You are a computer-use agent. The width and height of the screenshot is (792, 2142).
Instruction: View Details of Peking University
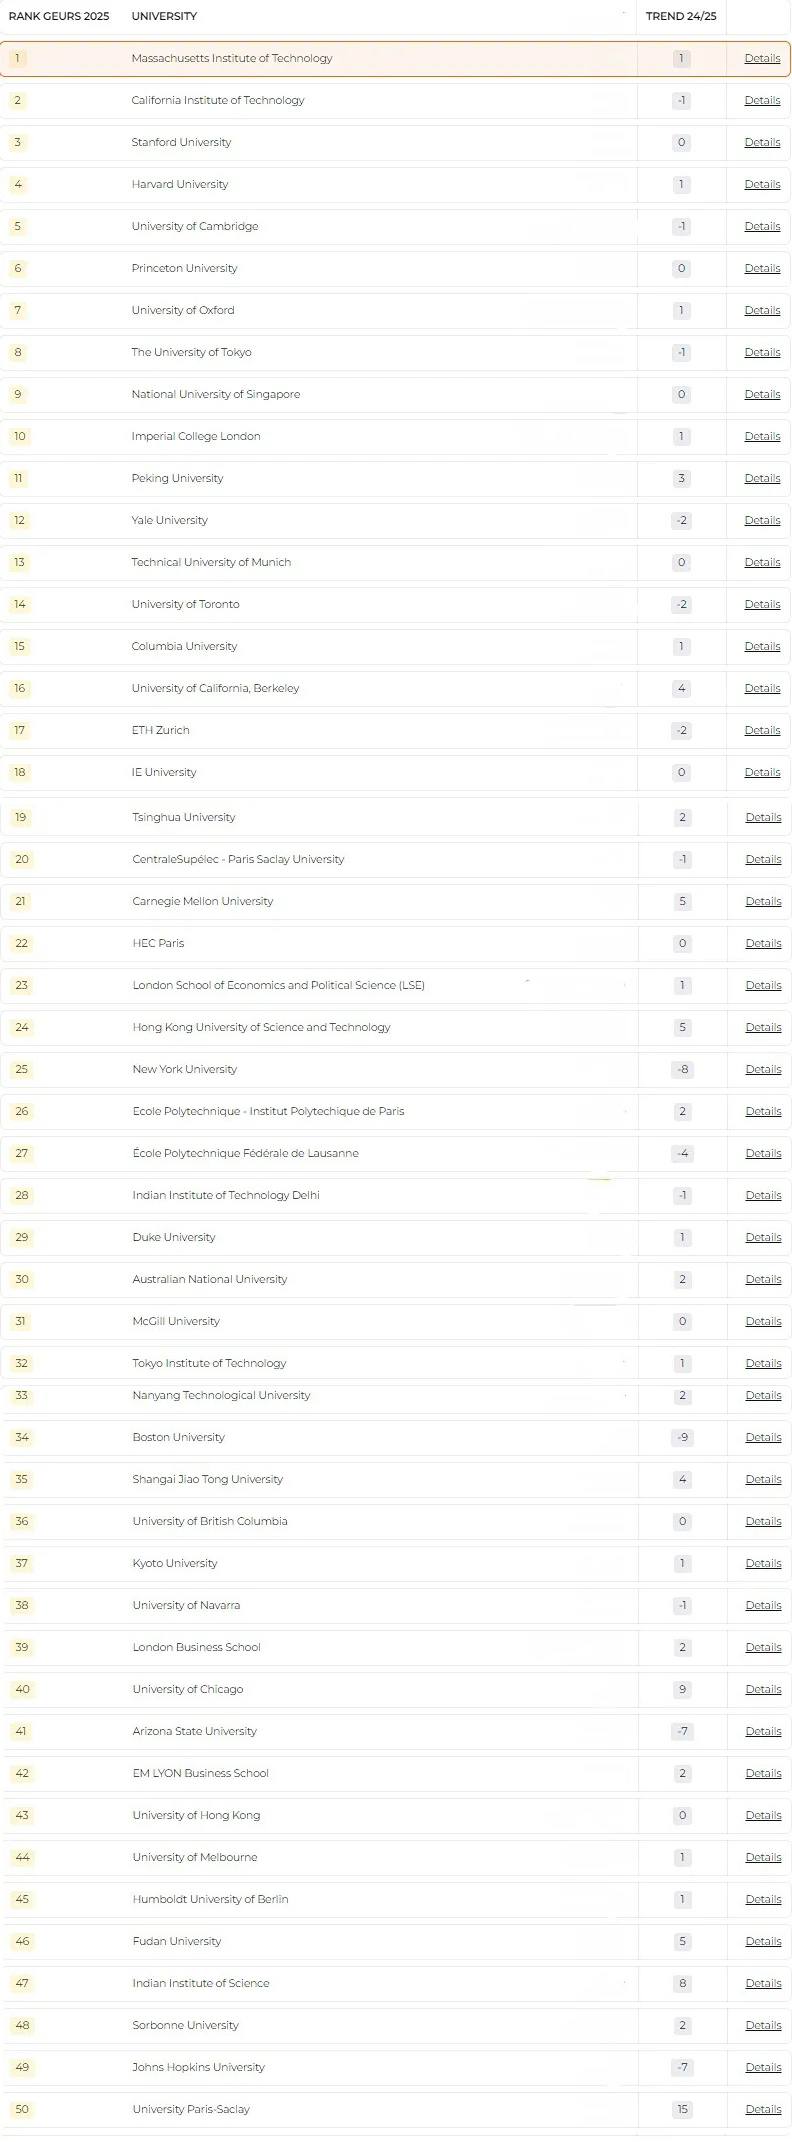coord(762,478)
